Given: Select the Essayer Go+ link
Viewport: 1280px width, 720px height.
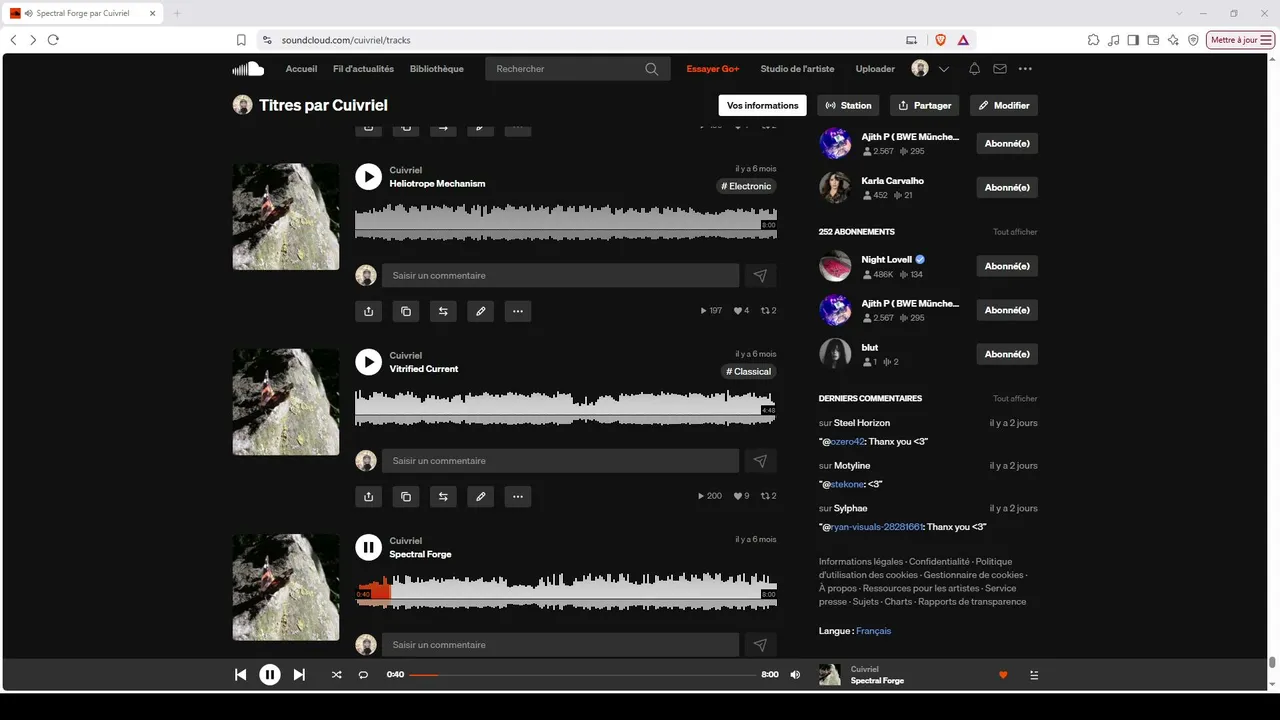Looking at the screenshot, I should (713, 69).
